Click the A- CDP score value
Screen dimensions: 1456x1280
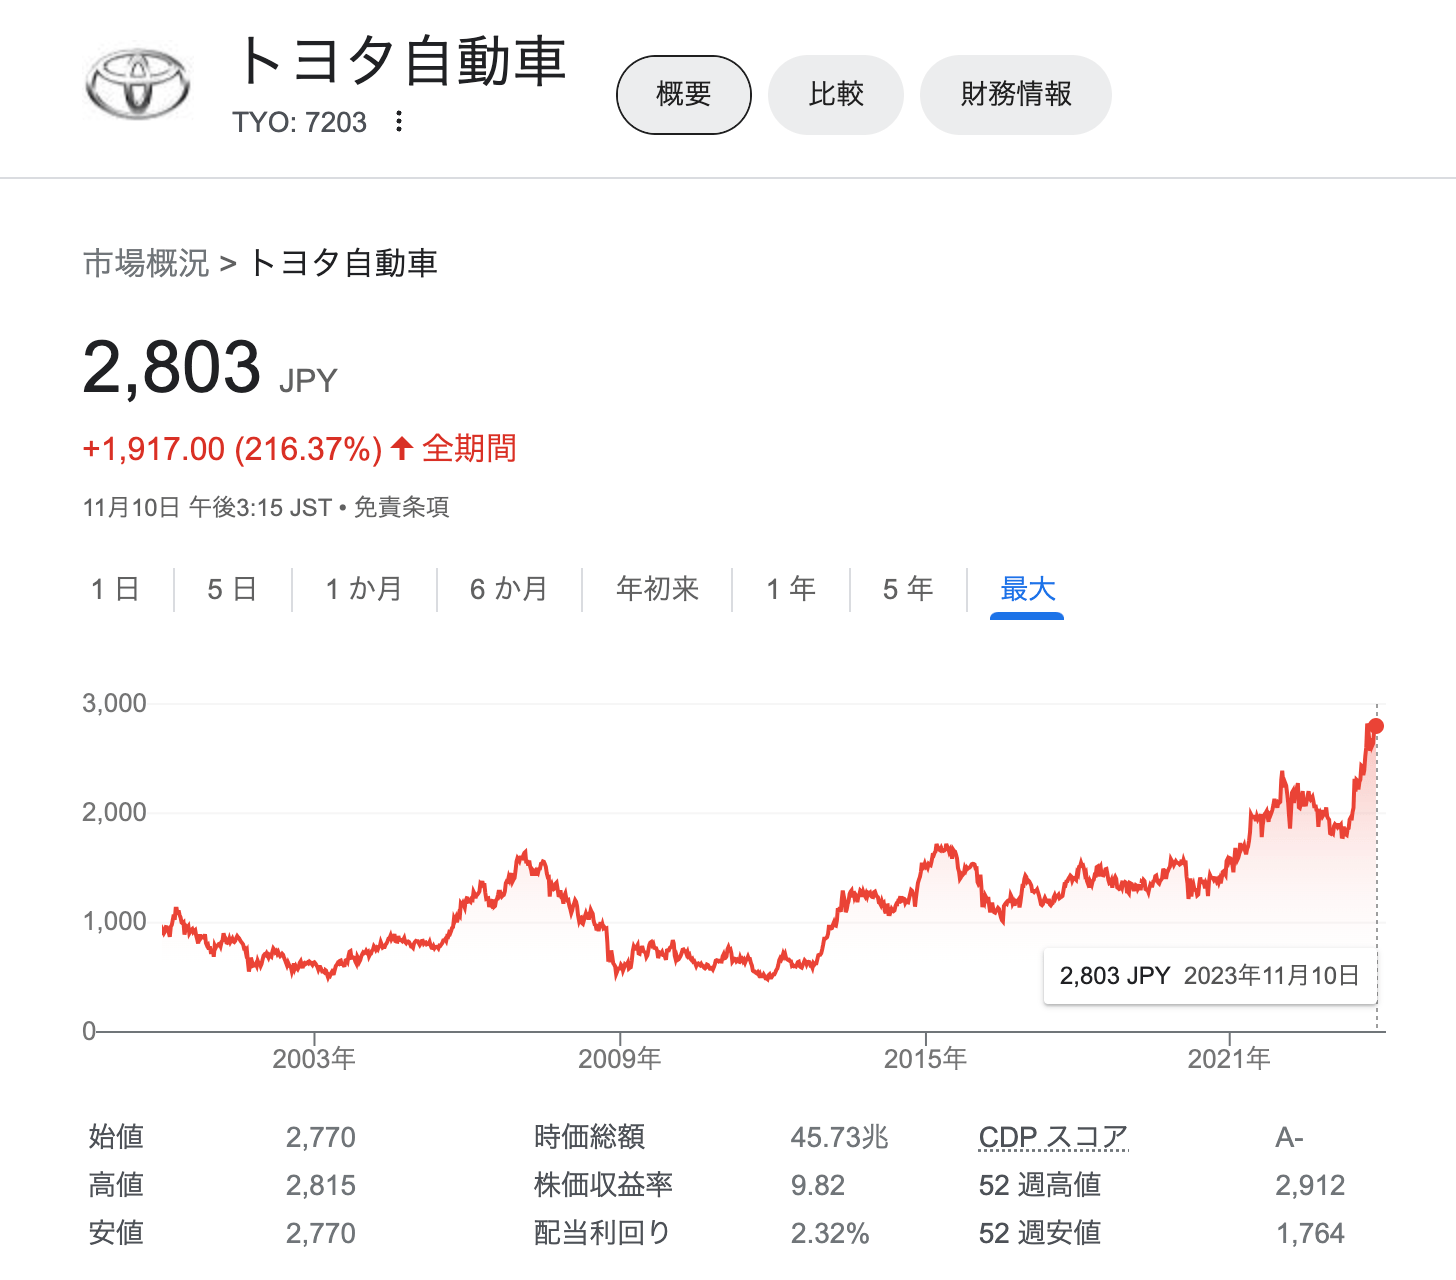point(1289,1137)
